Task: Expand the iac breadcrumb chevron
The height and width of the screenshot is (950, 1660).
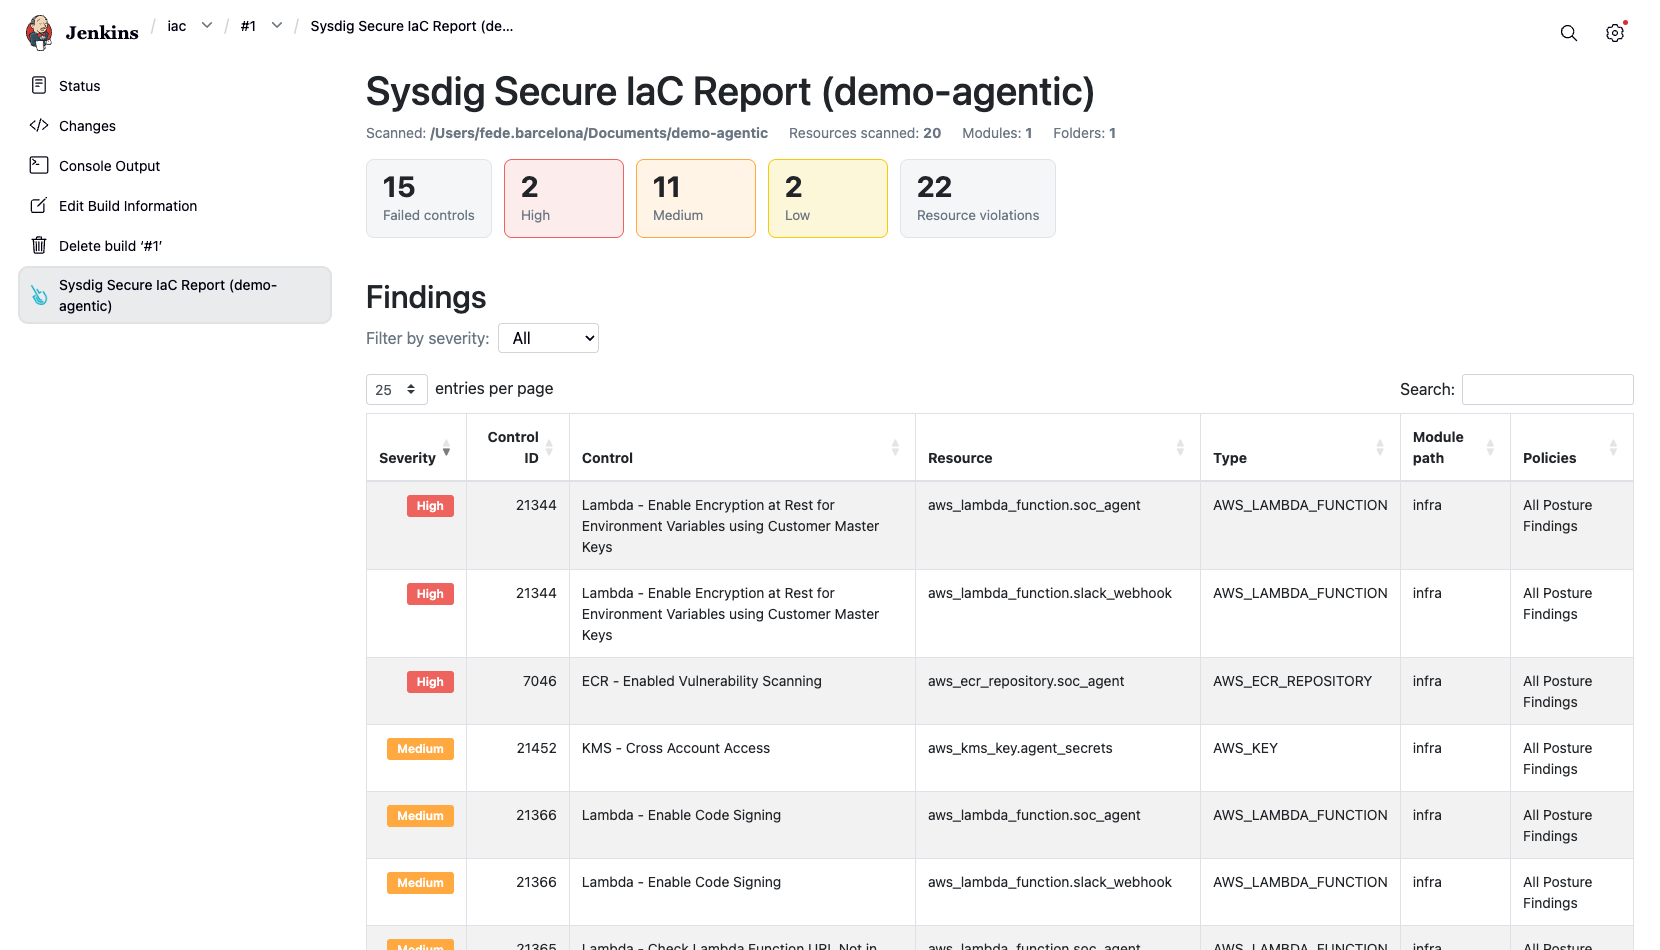Action: (x=207, y=26)
